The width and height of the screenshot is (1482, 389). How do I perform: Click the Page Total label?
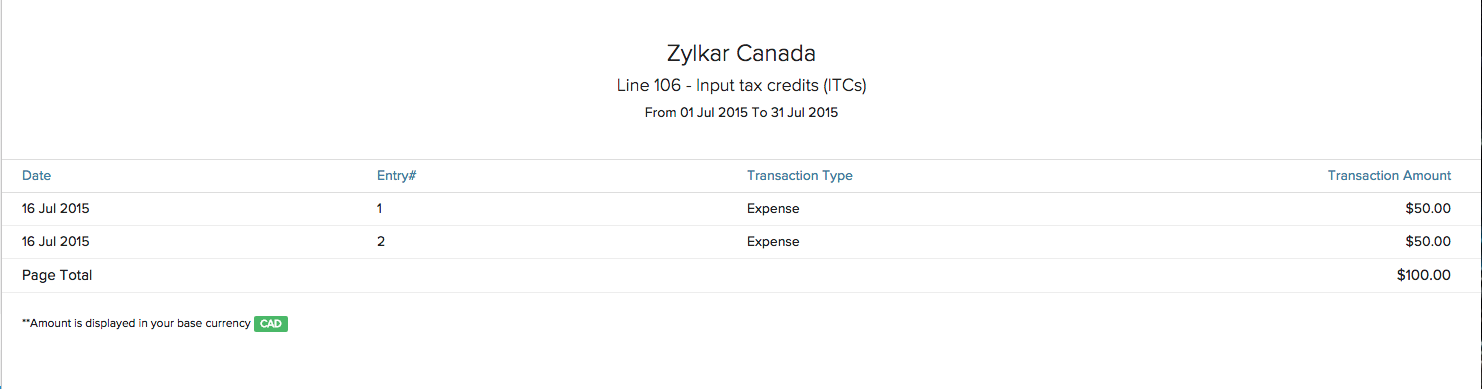click(x=57, y=275)
